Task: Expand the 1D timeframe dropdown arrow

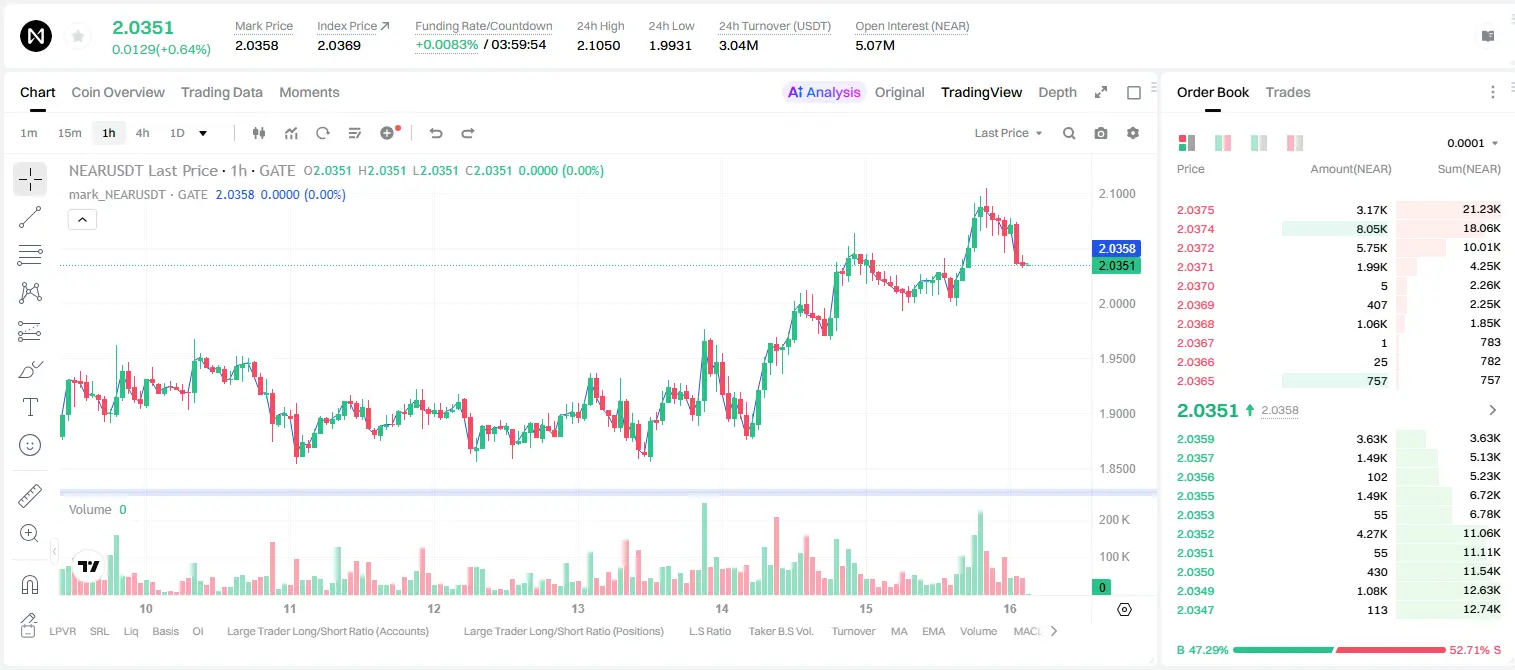Action: [203, 133]
